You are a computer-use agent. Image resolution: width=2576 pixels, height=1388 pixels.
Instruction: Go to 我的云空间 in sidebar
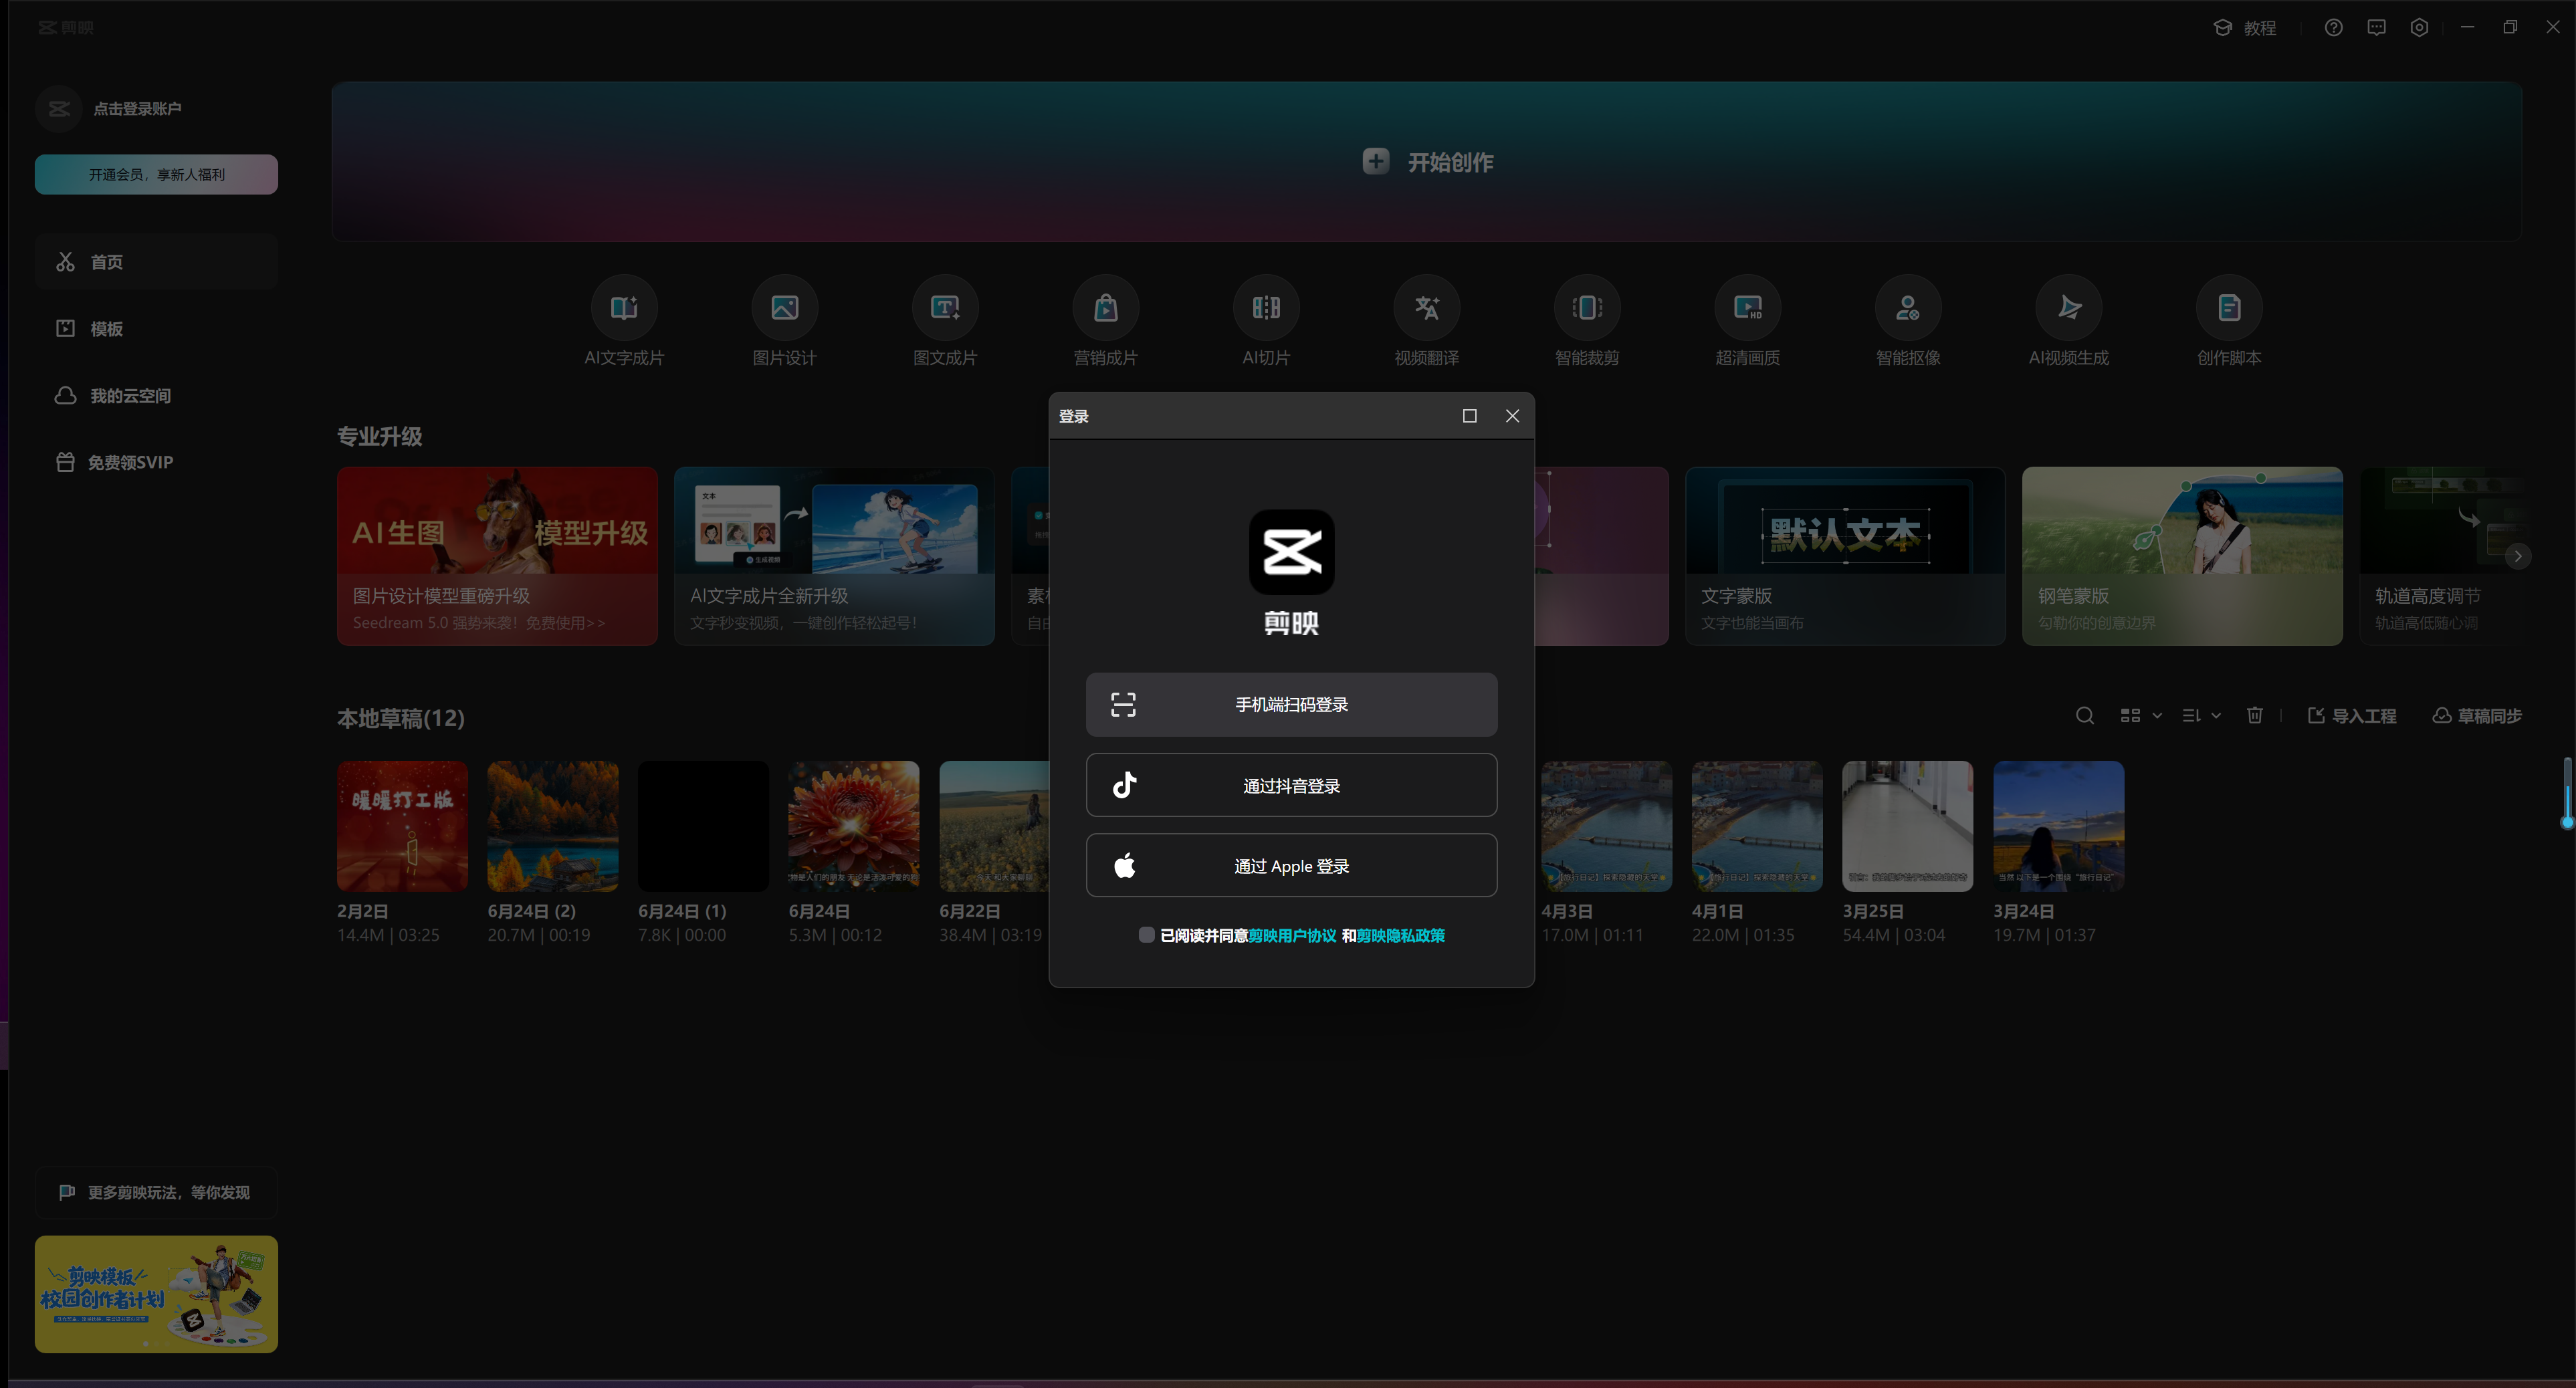[129, 396]
